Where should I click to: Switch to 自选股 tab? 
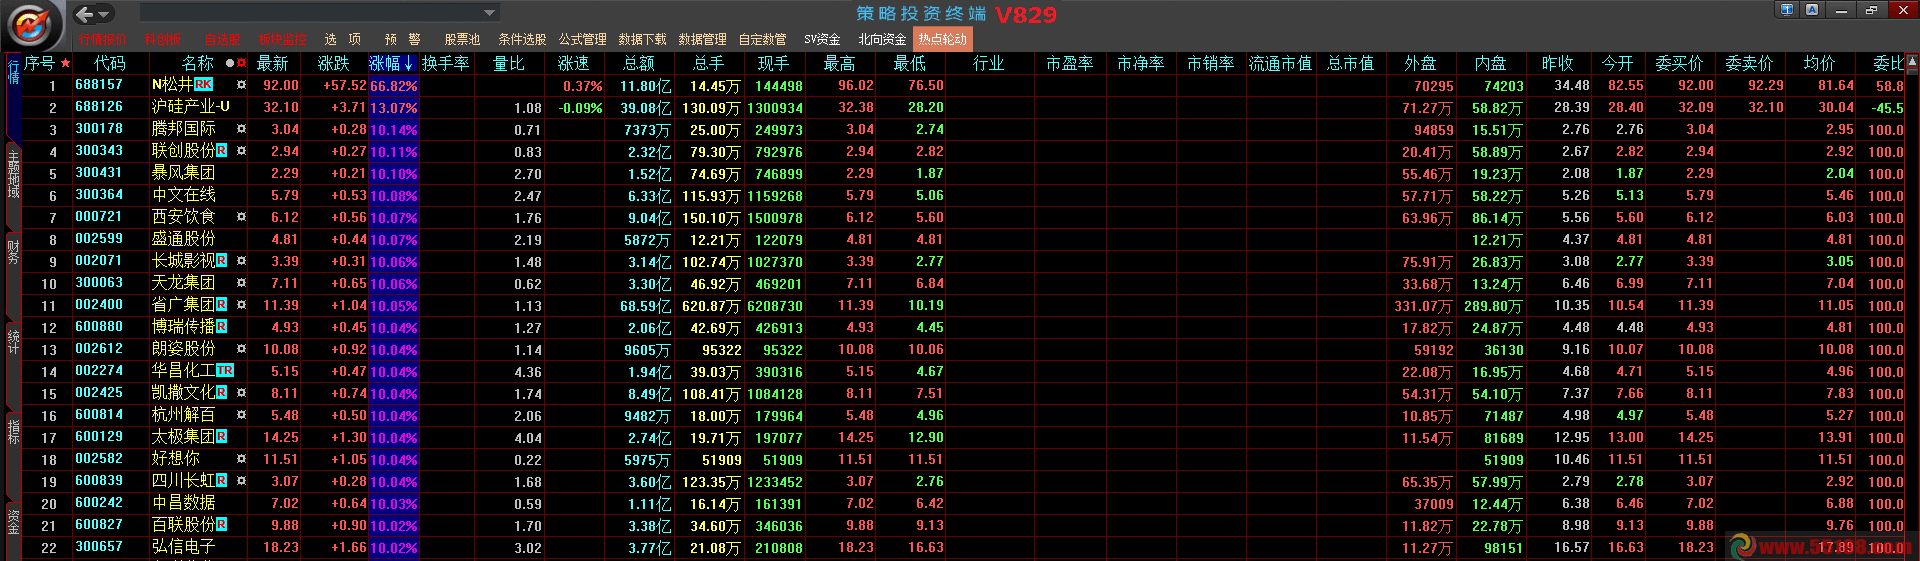point(222,39)
